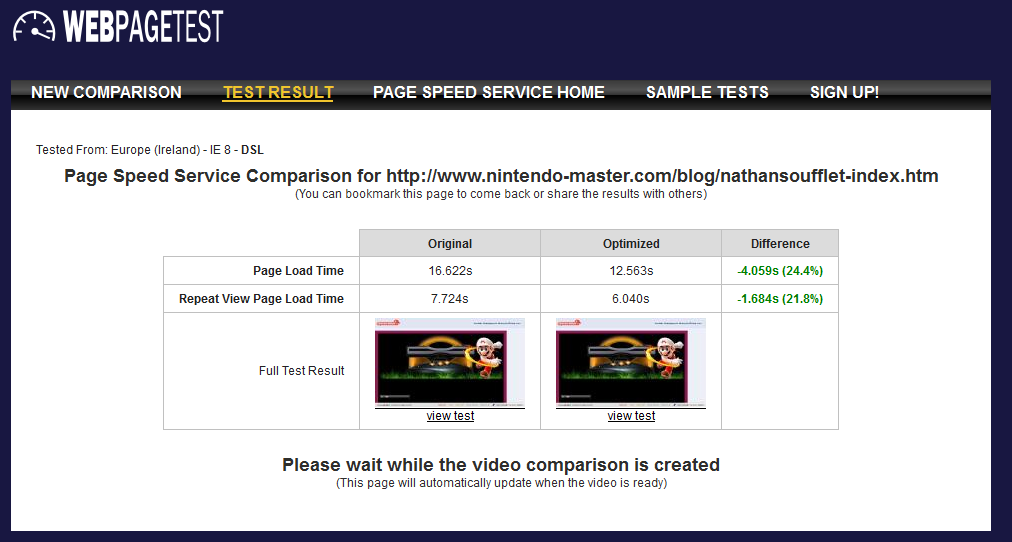Click the WEBPAGETEST logo text
Screen dimensions: 1012x542
click(143, 27)
